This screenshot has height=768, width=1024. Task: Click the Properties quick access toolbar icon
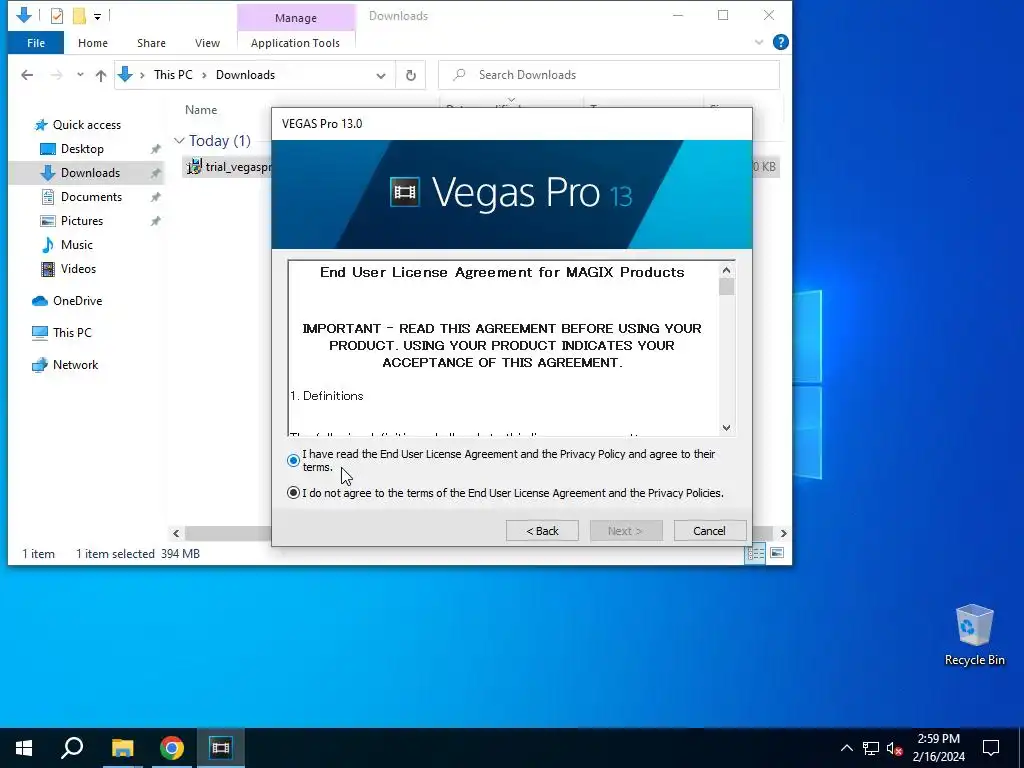point(57,15)
